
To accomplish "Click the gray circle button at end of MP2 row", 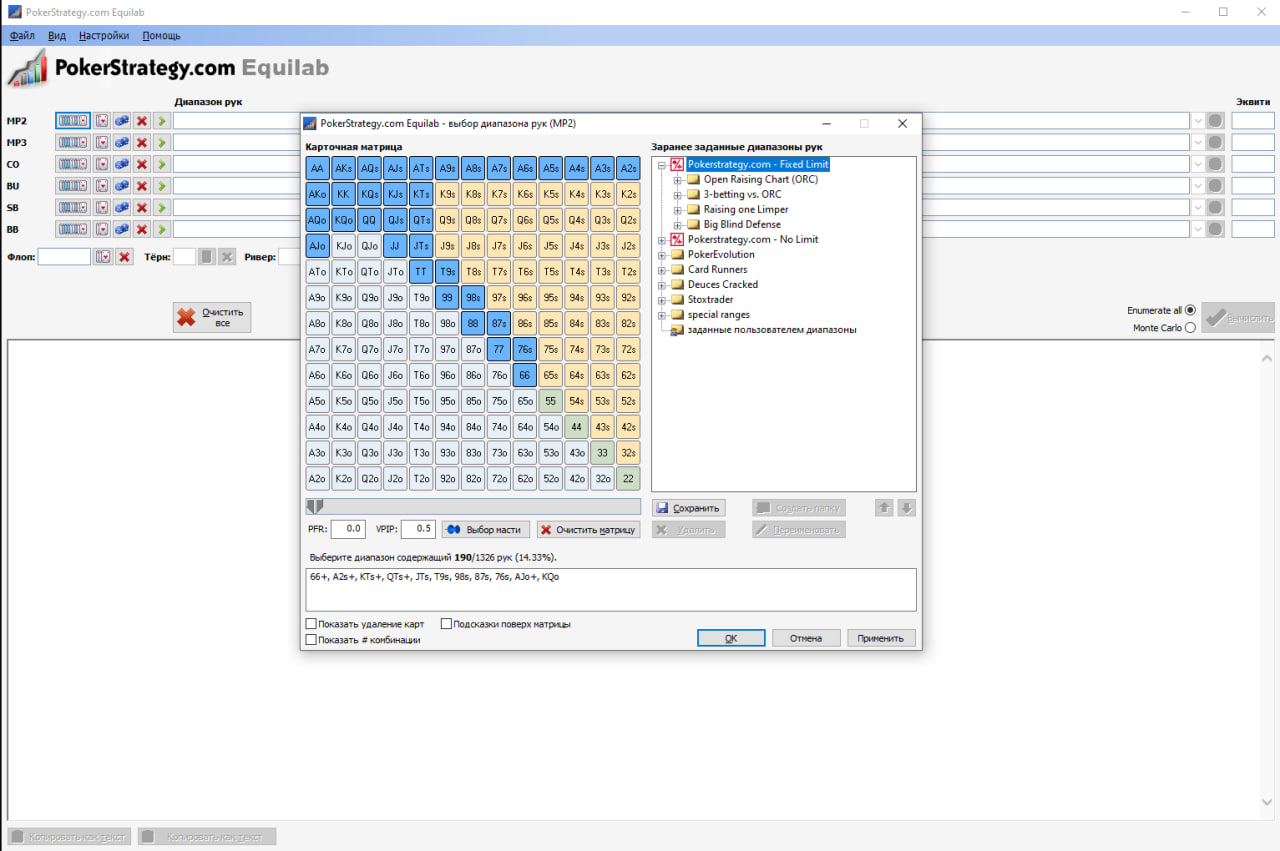I will pos(1215,120).
